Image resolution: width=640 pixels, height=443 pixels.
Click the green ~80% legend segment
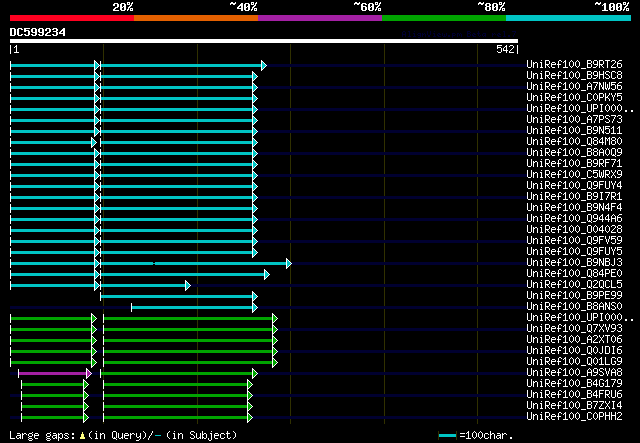(444, 18)
